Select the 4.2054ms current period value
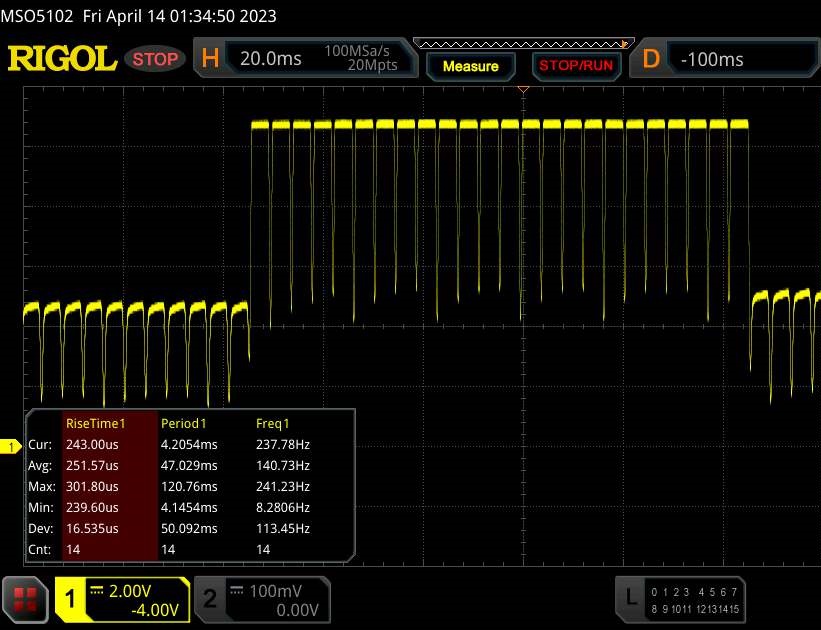The image size is (821, 630). (x=189, y=445)
